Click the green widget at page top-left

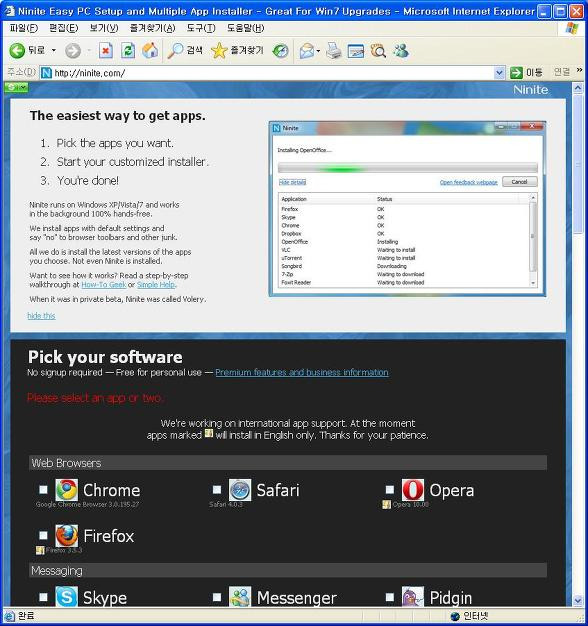coord(16,87)
